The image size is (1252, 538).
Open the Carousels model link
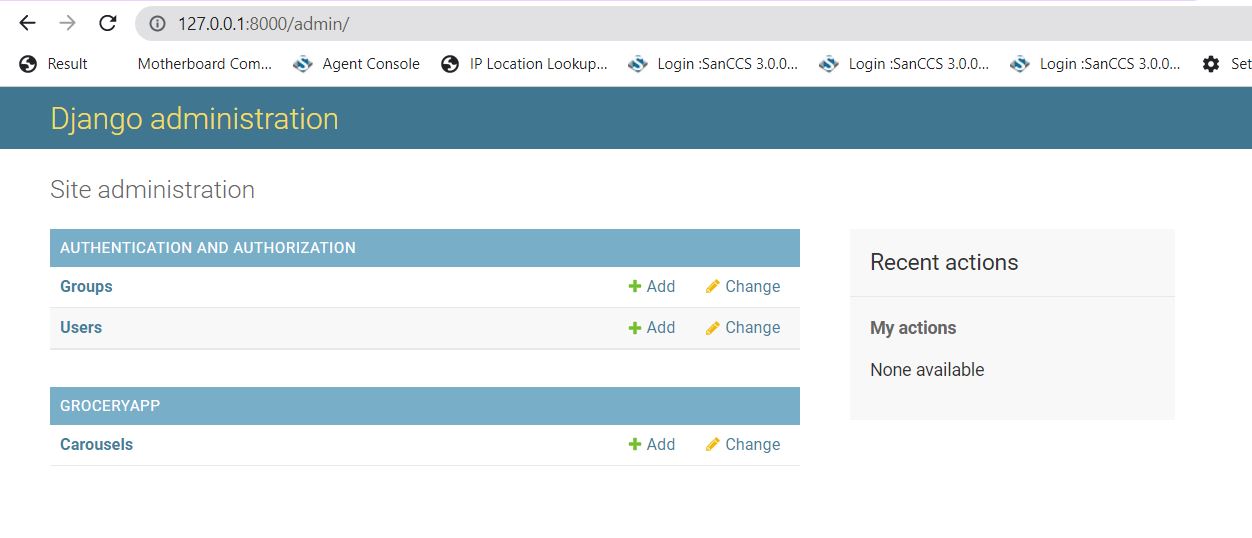coord(96,445)
